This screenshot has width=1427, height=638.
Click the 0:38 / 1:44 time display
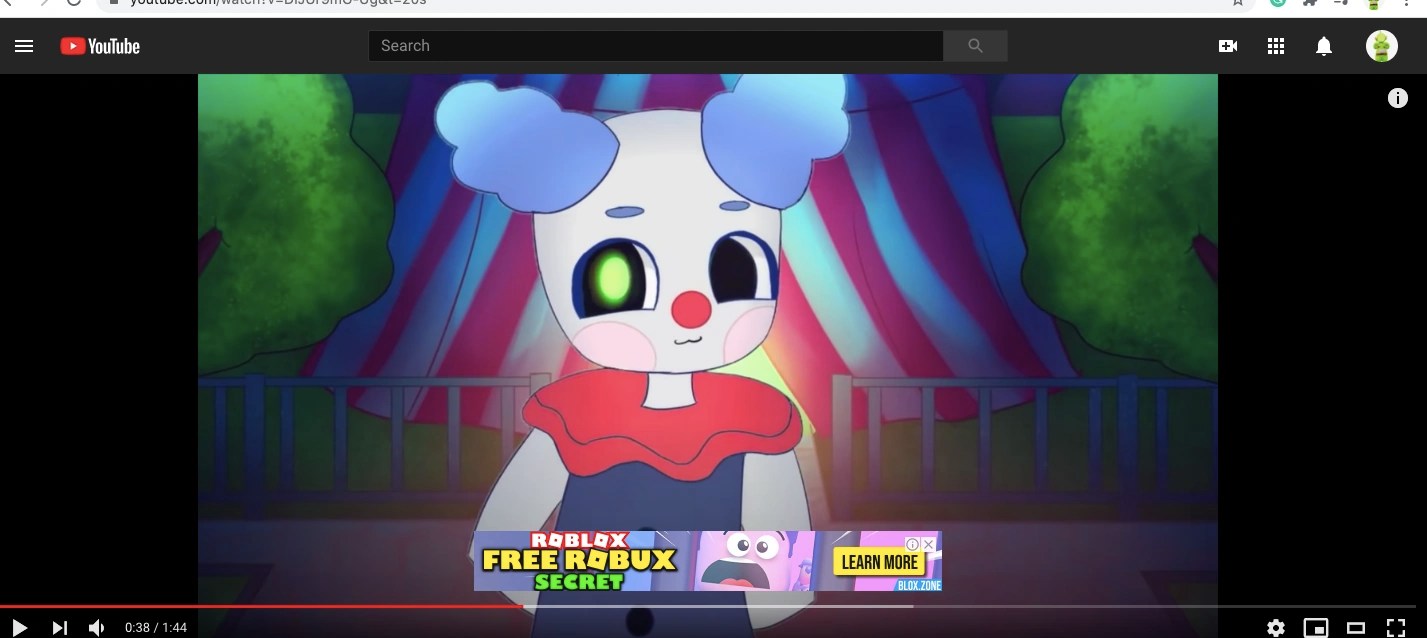[x=156, y=628]
